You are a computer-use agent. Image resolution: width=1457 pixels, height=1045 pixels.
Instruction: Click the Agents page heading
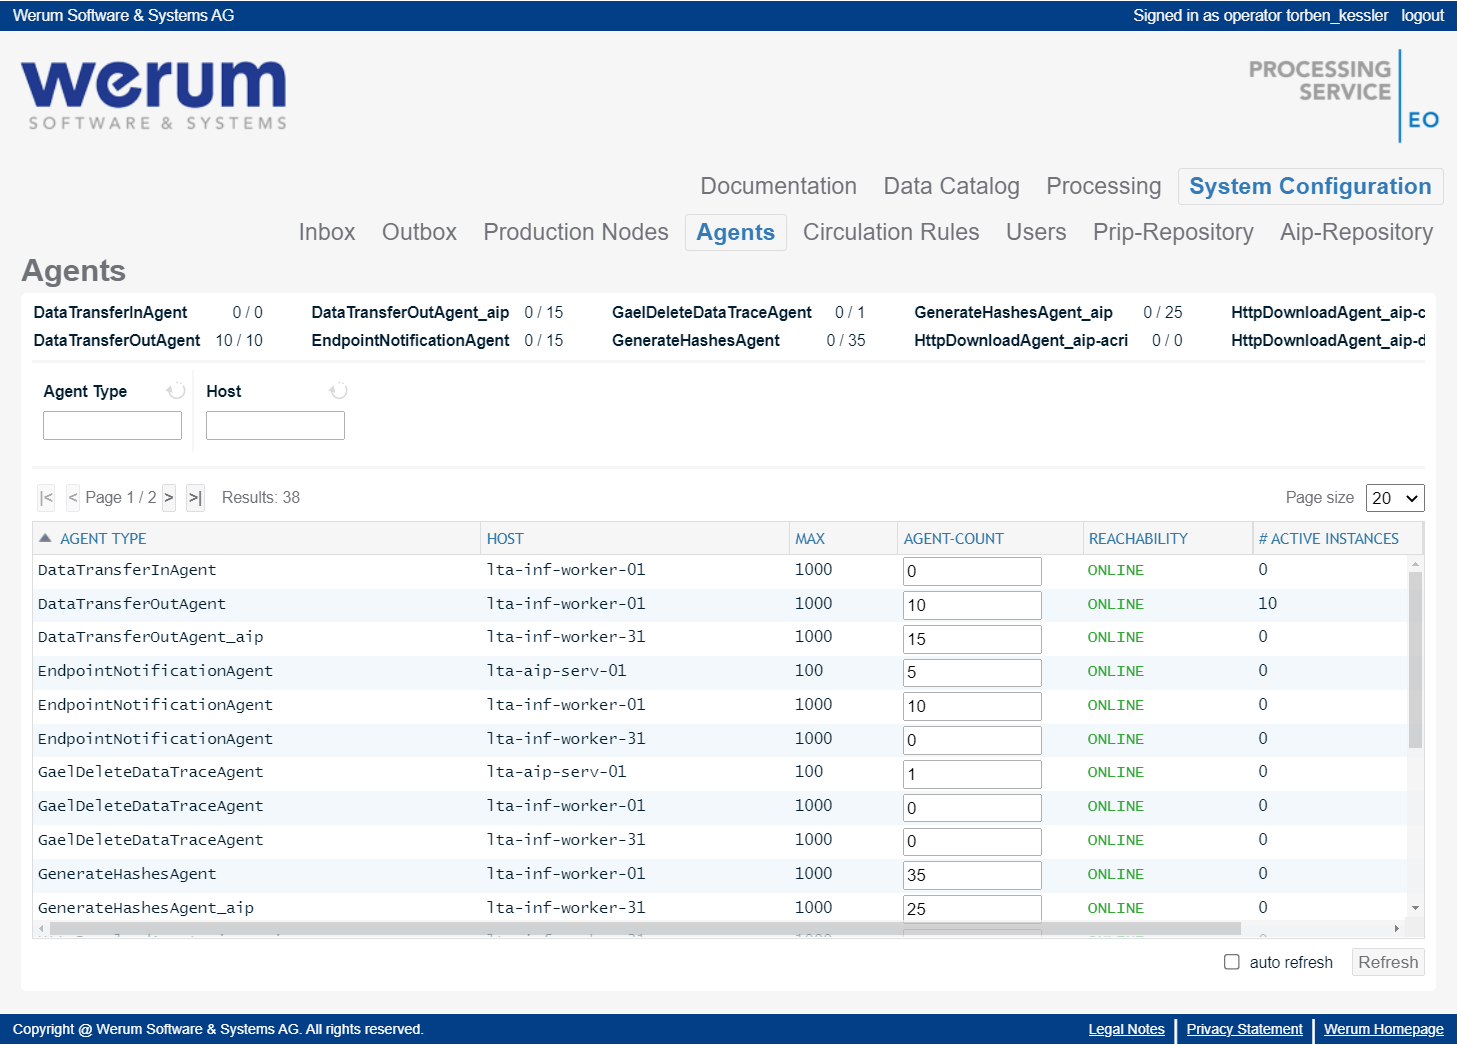(x=74, y=270)
